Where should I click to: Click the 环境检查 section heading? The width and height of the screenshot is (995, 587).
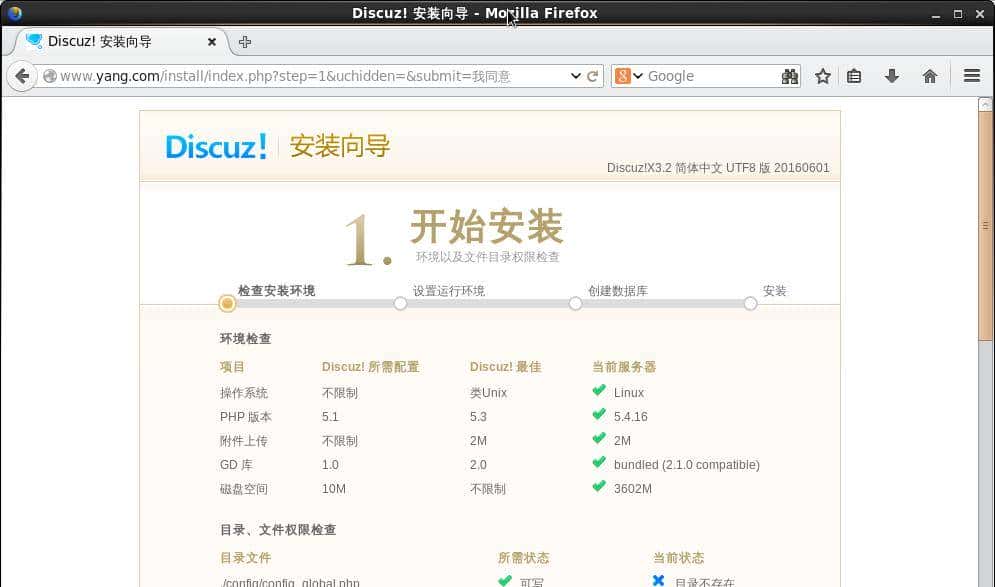click(x=246, y=339)
